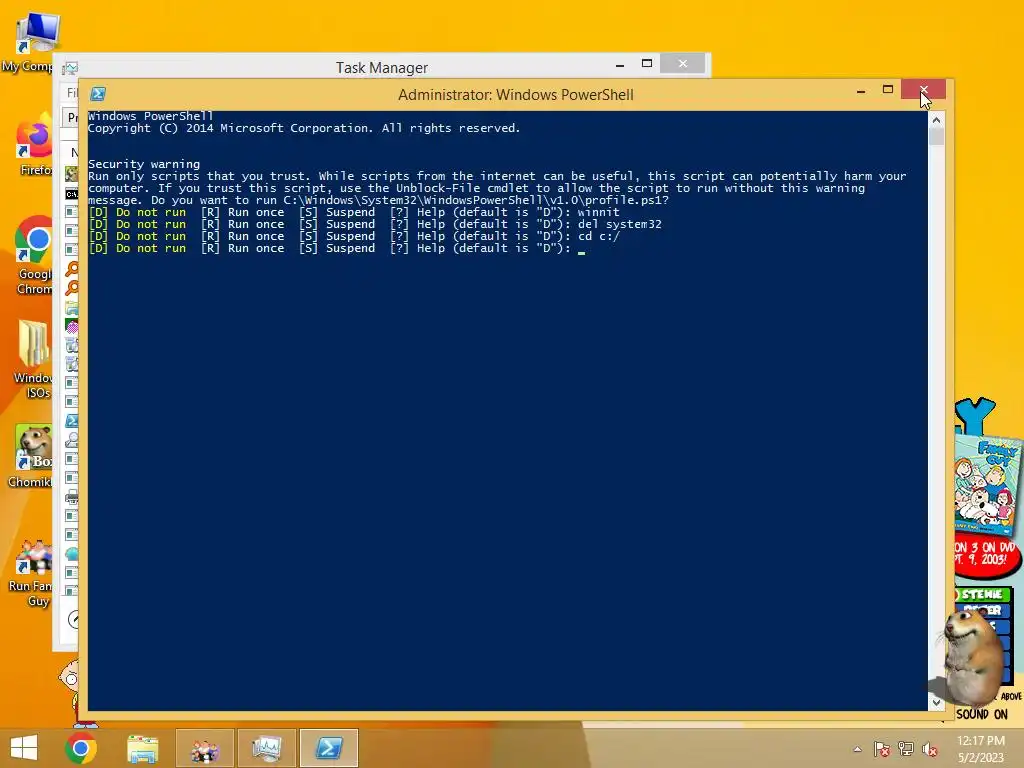
Task: Click the 'del system32' console line
Action: [x=619, y=224]
